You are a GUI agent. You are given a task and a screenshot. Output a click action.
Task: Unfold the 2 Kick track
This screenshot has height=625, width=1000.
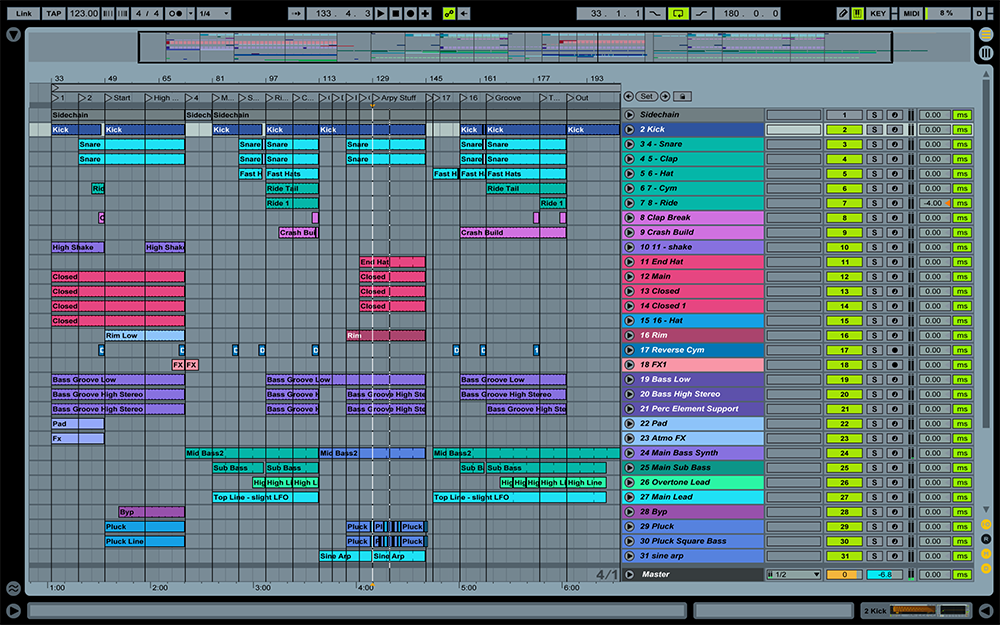(x=629, y=129)
